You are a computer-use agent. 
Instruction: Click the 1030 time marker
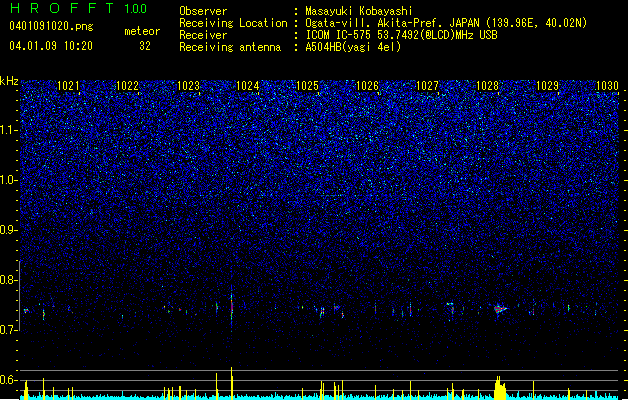607,86
